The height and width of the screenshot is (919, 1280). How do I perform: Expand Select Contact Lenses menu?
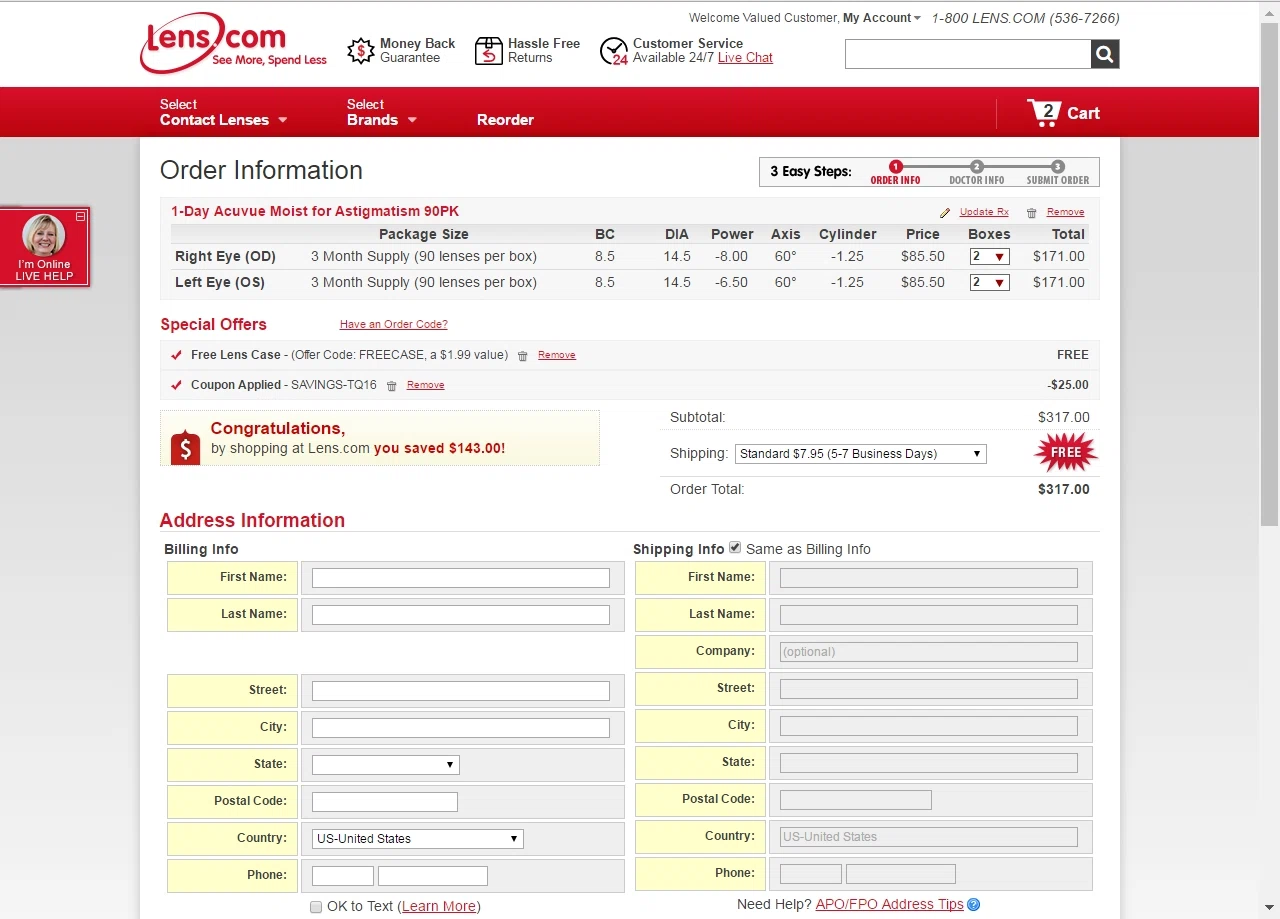(x=223, y=112)
